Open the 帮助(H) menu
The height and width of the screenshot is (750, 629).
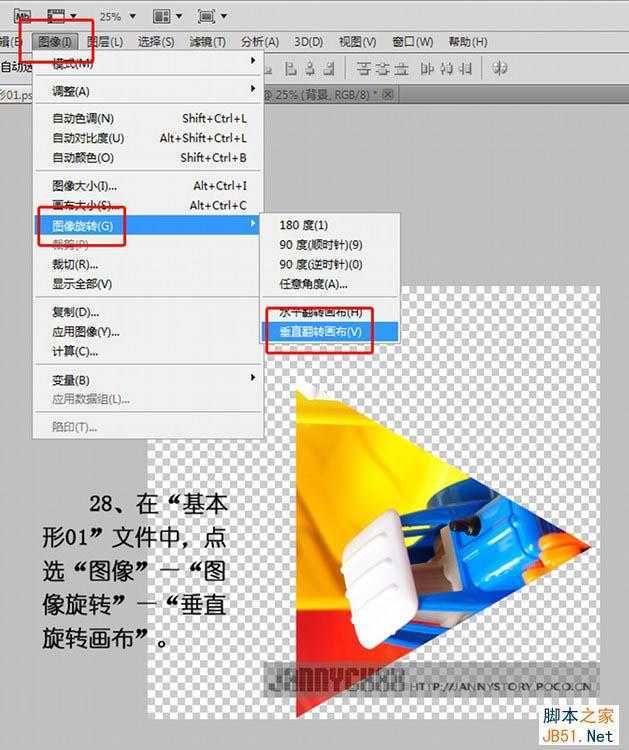[468, 42]
